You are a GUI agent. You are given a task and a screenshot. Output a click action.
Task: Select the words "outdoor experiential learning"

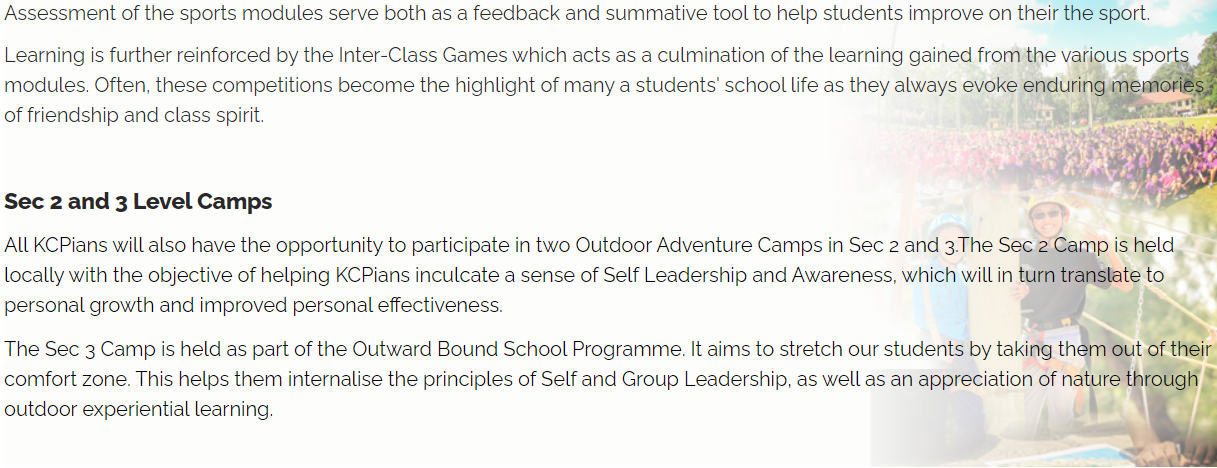tap(138, 409)
